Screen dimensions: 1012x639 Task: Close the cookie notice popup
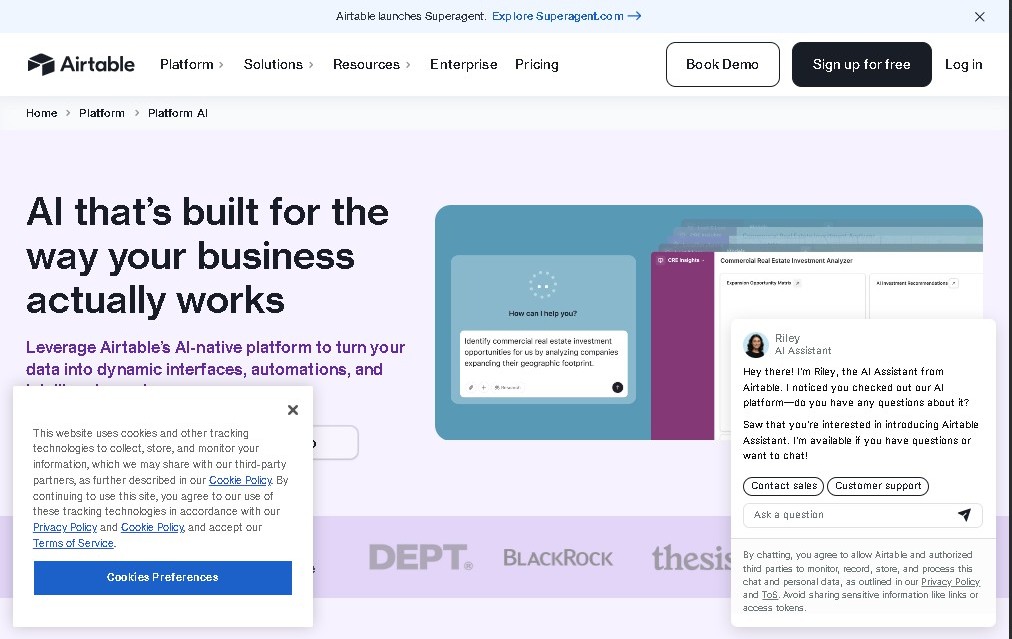292,410
